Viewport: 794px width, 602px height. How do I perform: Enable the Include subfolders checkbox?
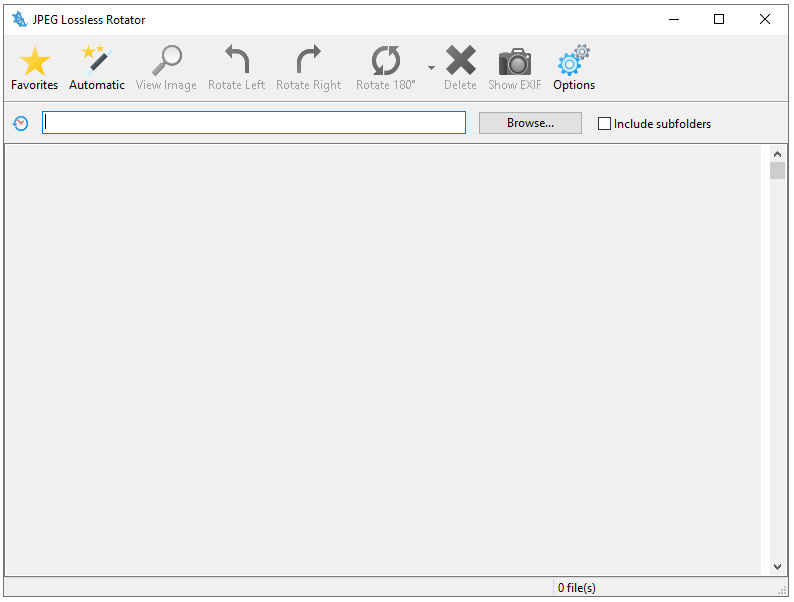604,124
